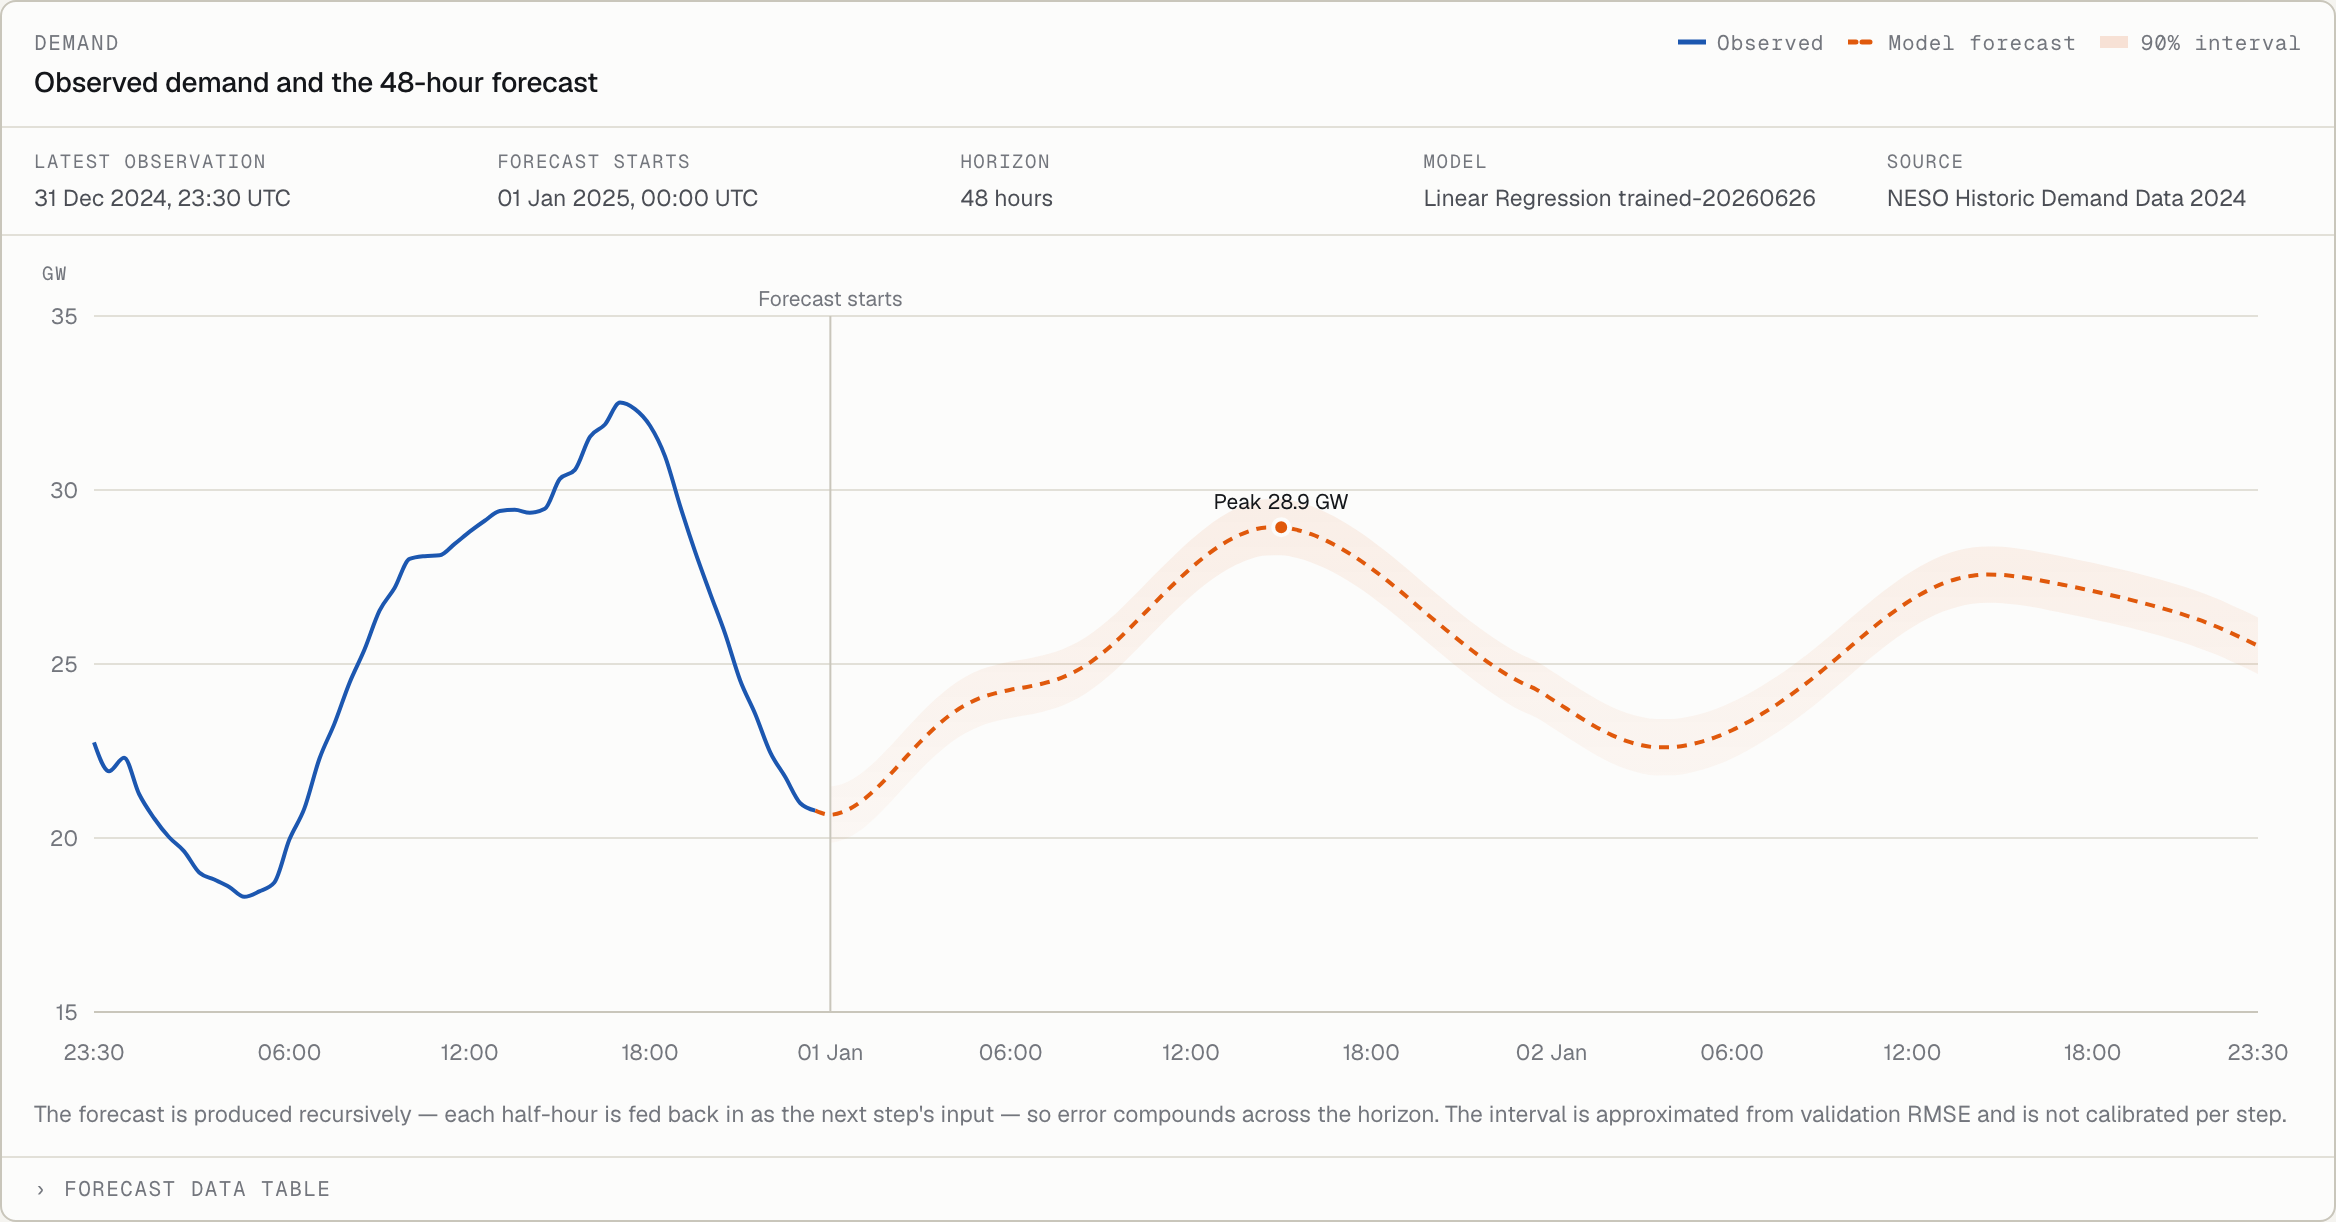Click the value '01 Jan 2025, 00:00 UTC'
The width and height of the screenshot is (2336, 1222).
point(627,198)
